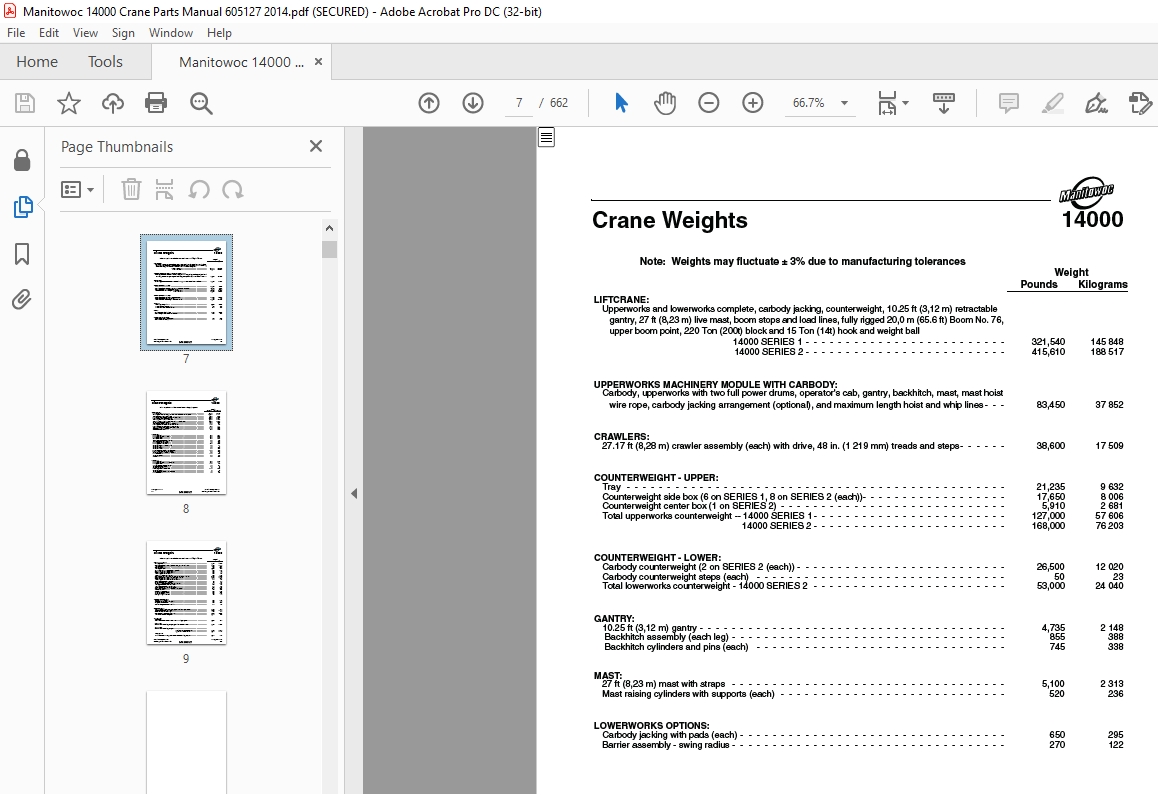Click the 'COUNTERWEIGHT - UPPER:' heading
The width and height of the screenshot is (1158, 794).
tap(656, 478)
